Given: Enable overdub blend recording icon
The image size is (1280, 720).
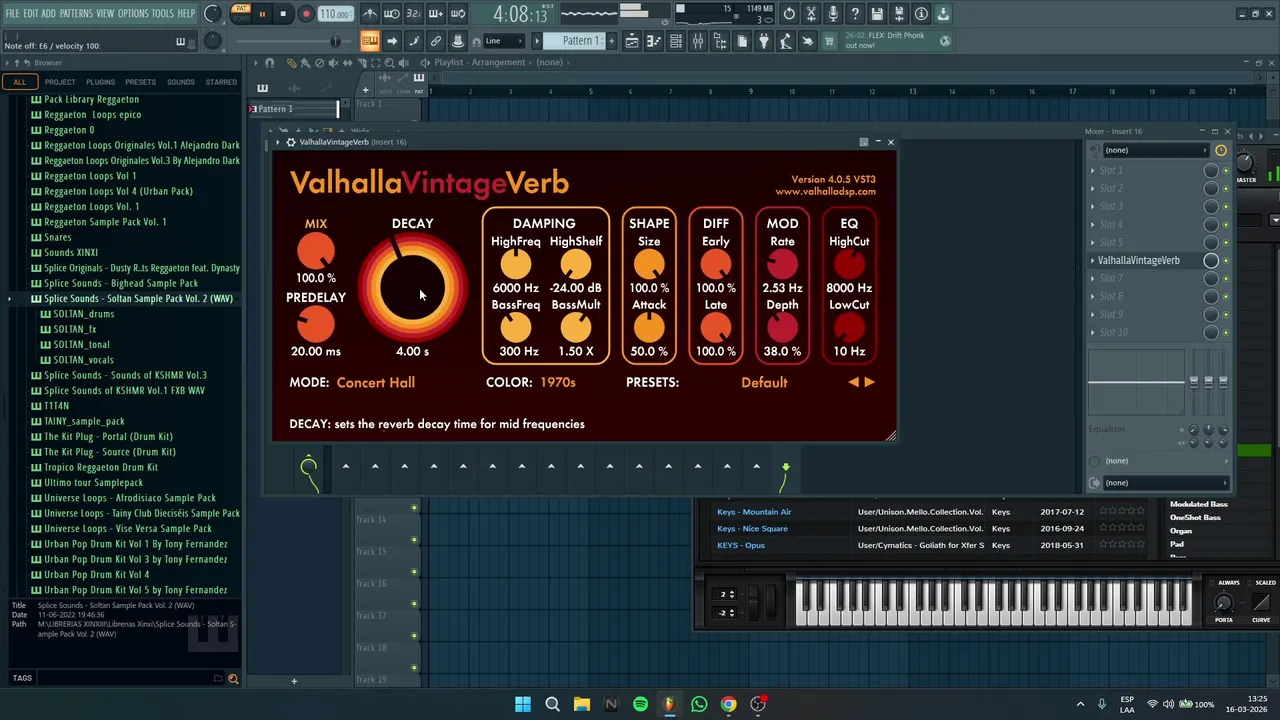Looking at the screenshot, I should pos(435,14).
